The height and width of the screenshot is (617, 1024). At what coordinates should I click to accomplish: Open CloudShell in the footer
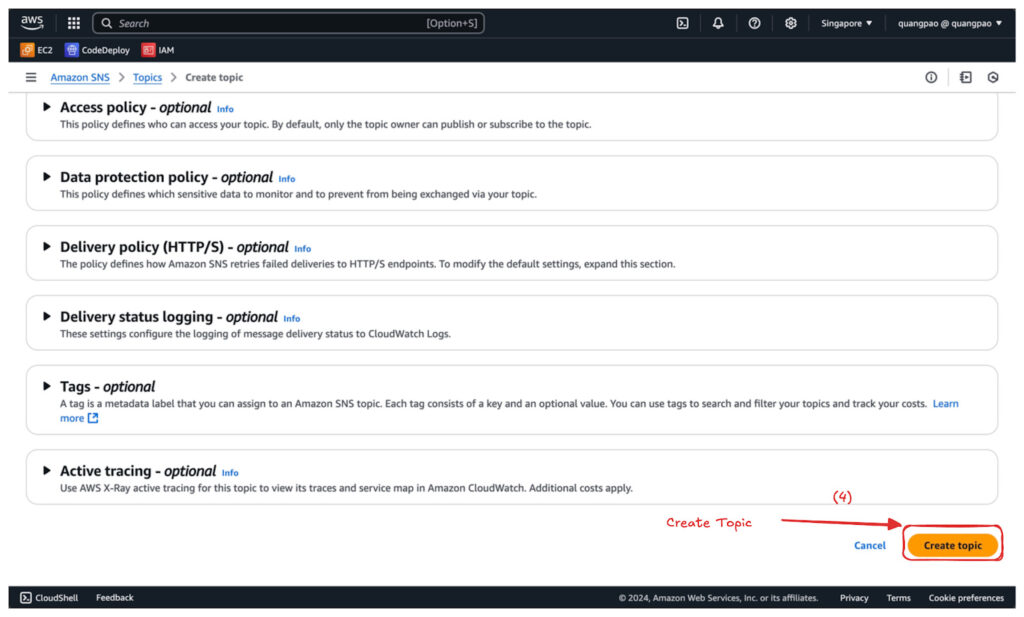tap(49, 598)
